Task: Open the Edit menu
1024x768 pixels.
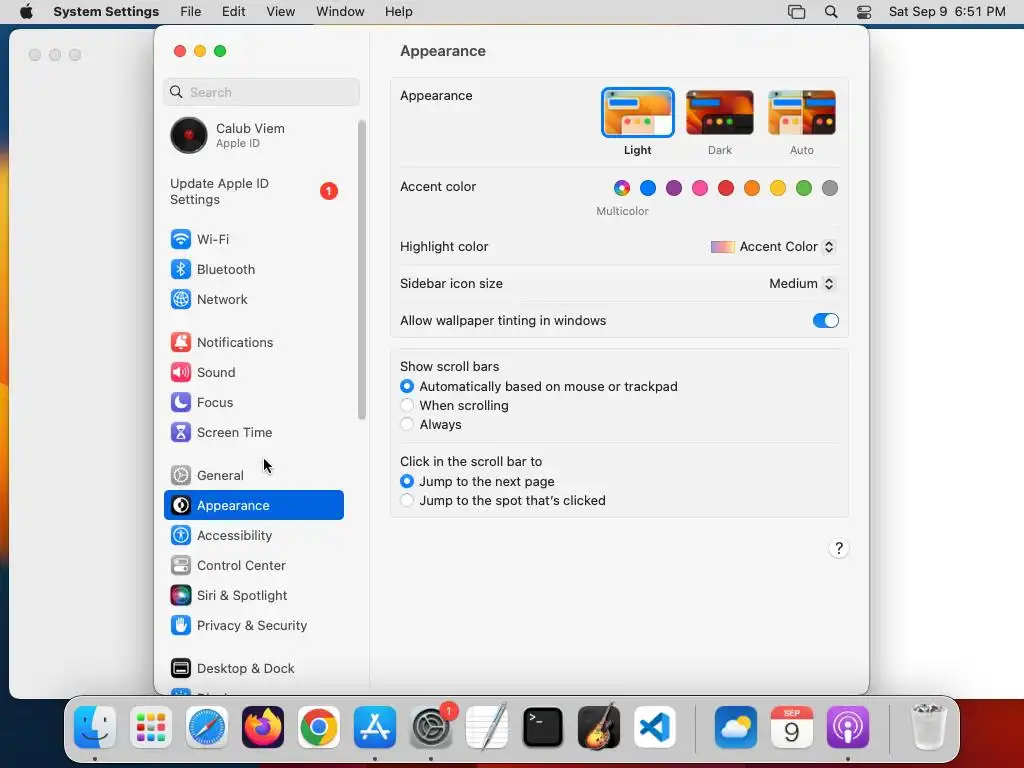Action: point(233,12)
